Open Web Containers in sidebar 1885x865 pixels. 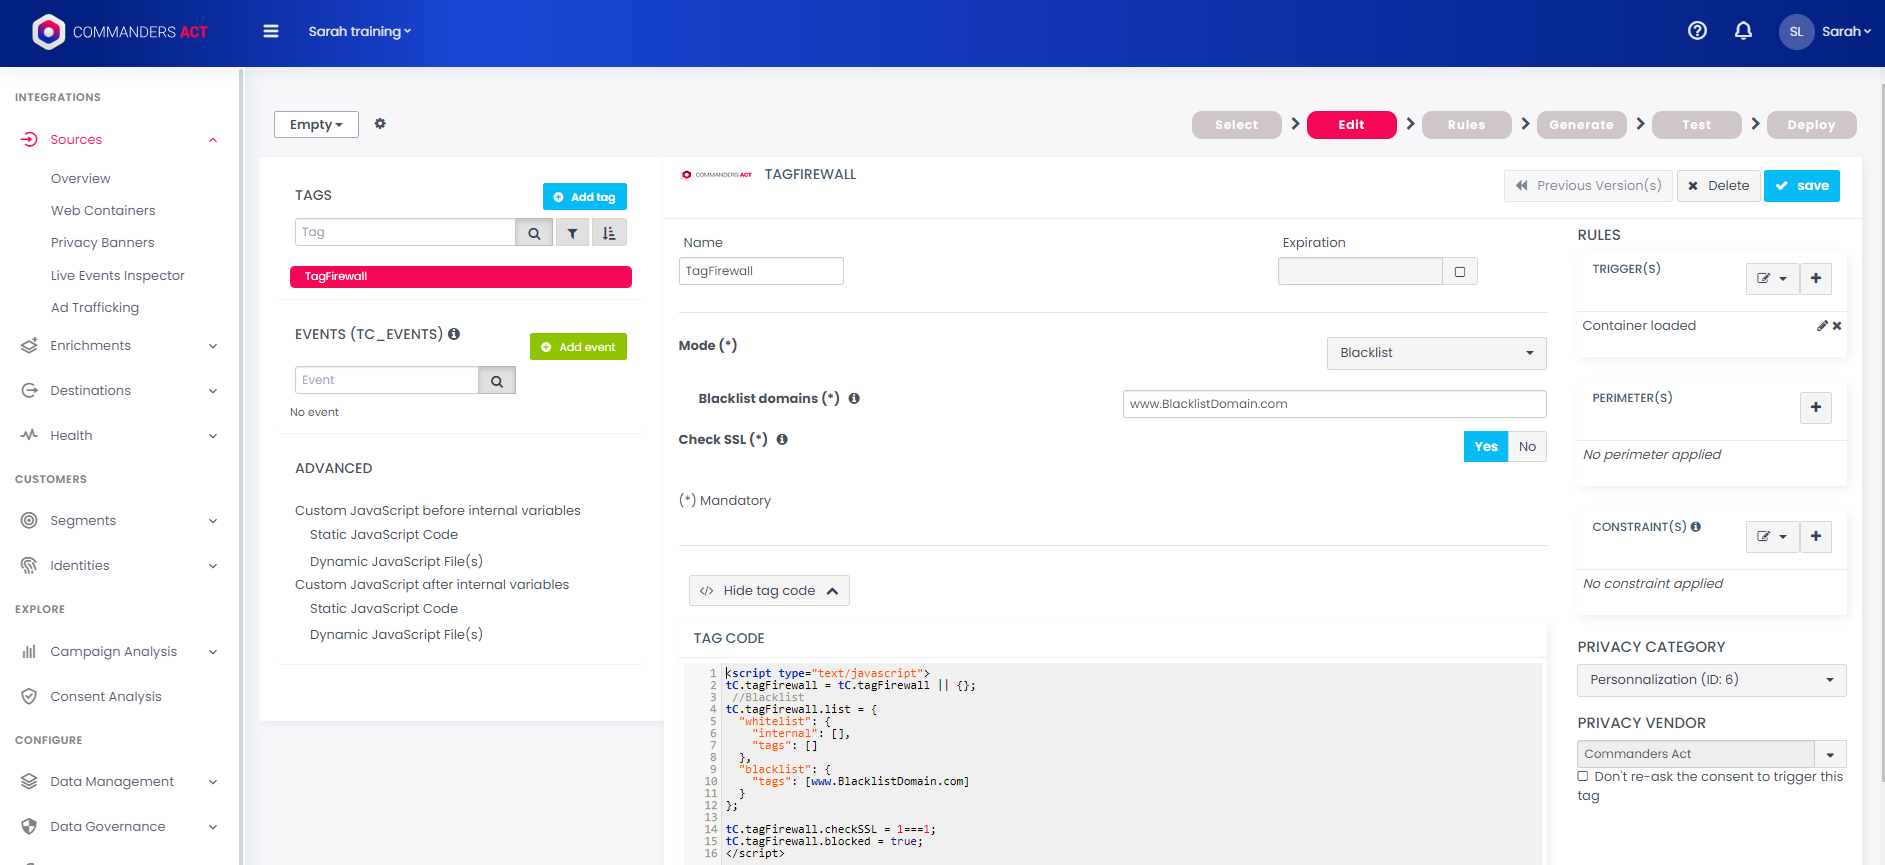click(103, 211)
